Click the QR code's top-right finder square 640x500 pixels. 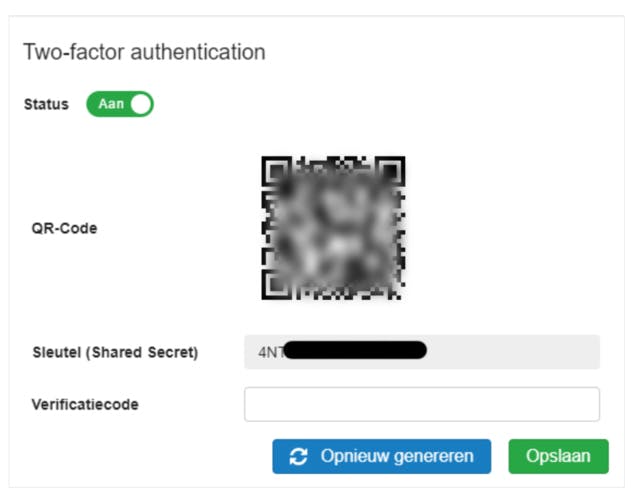[x=390, y=170]
